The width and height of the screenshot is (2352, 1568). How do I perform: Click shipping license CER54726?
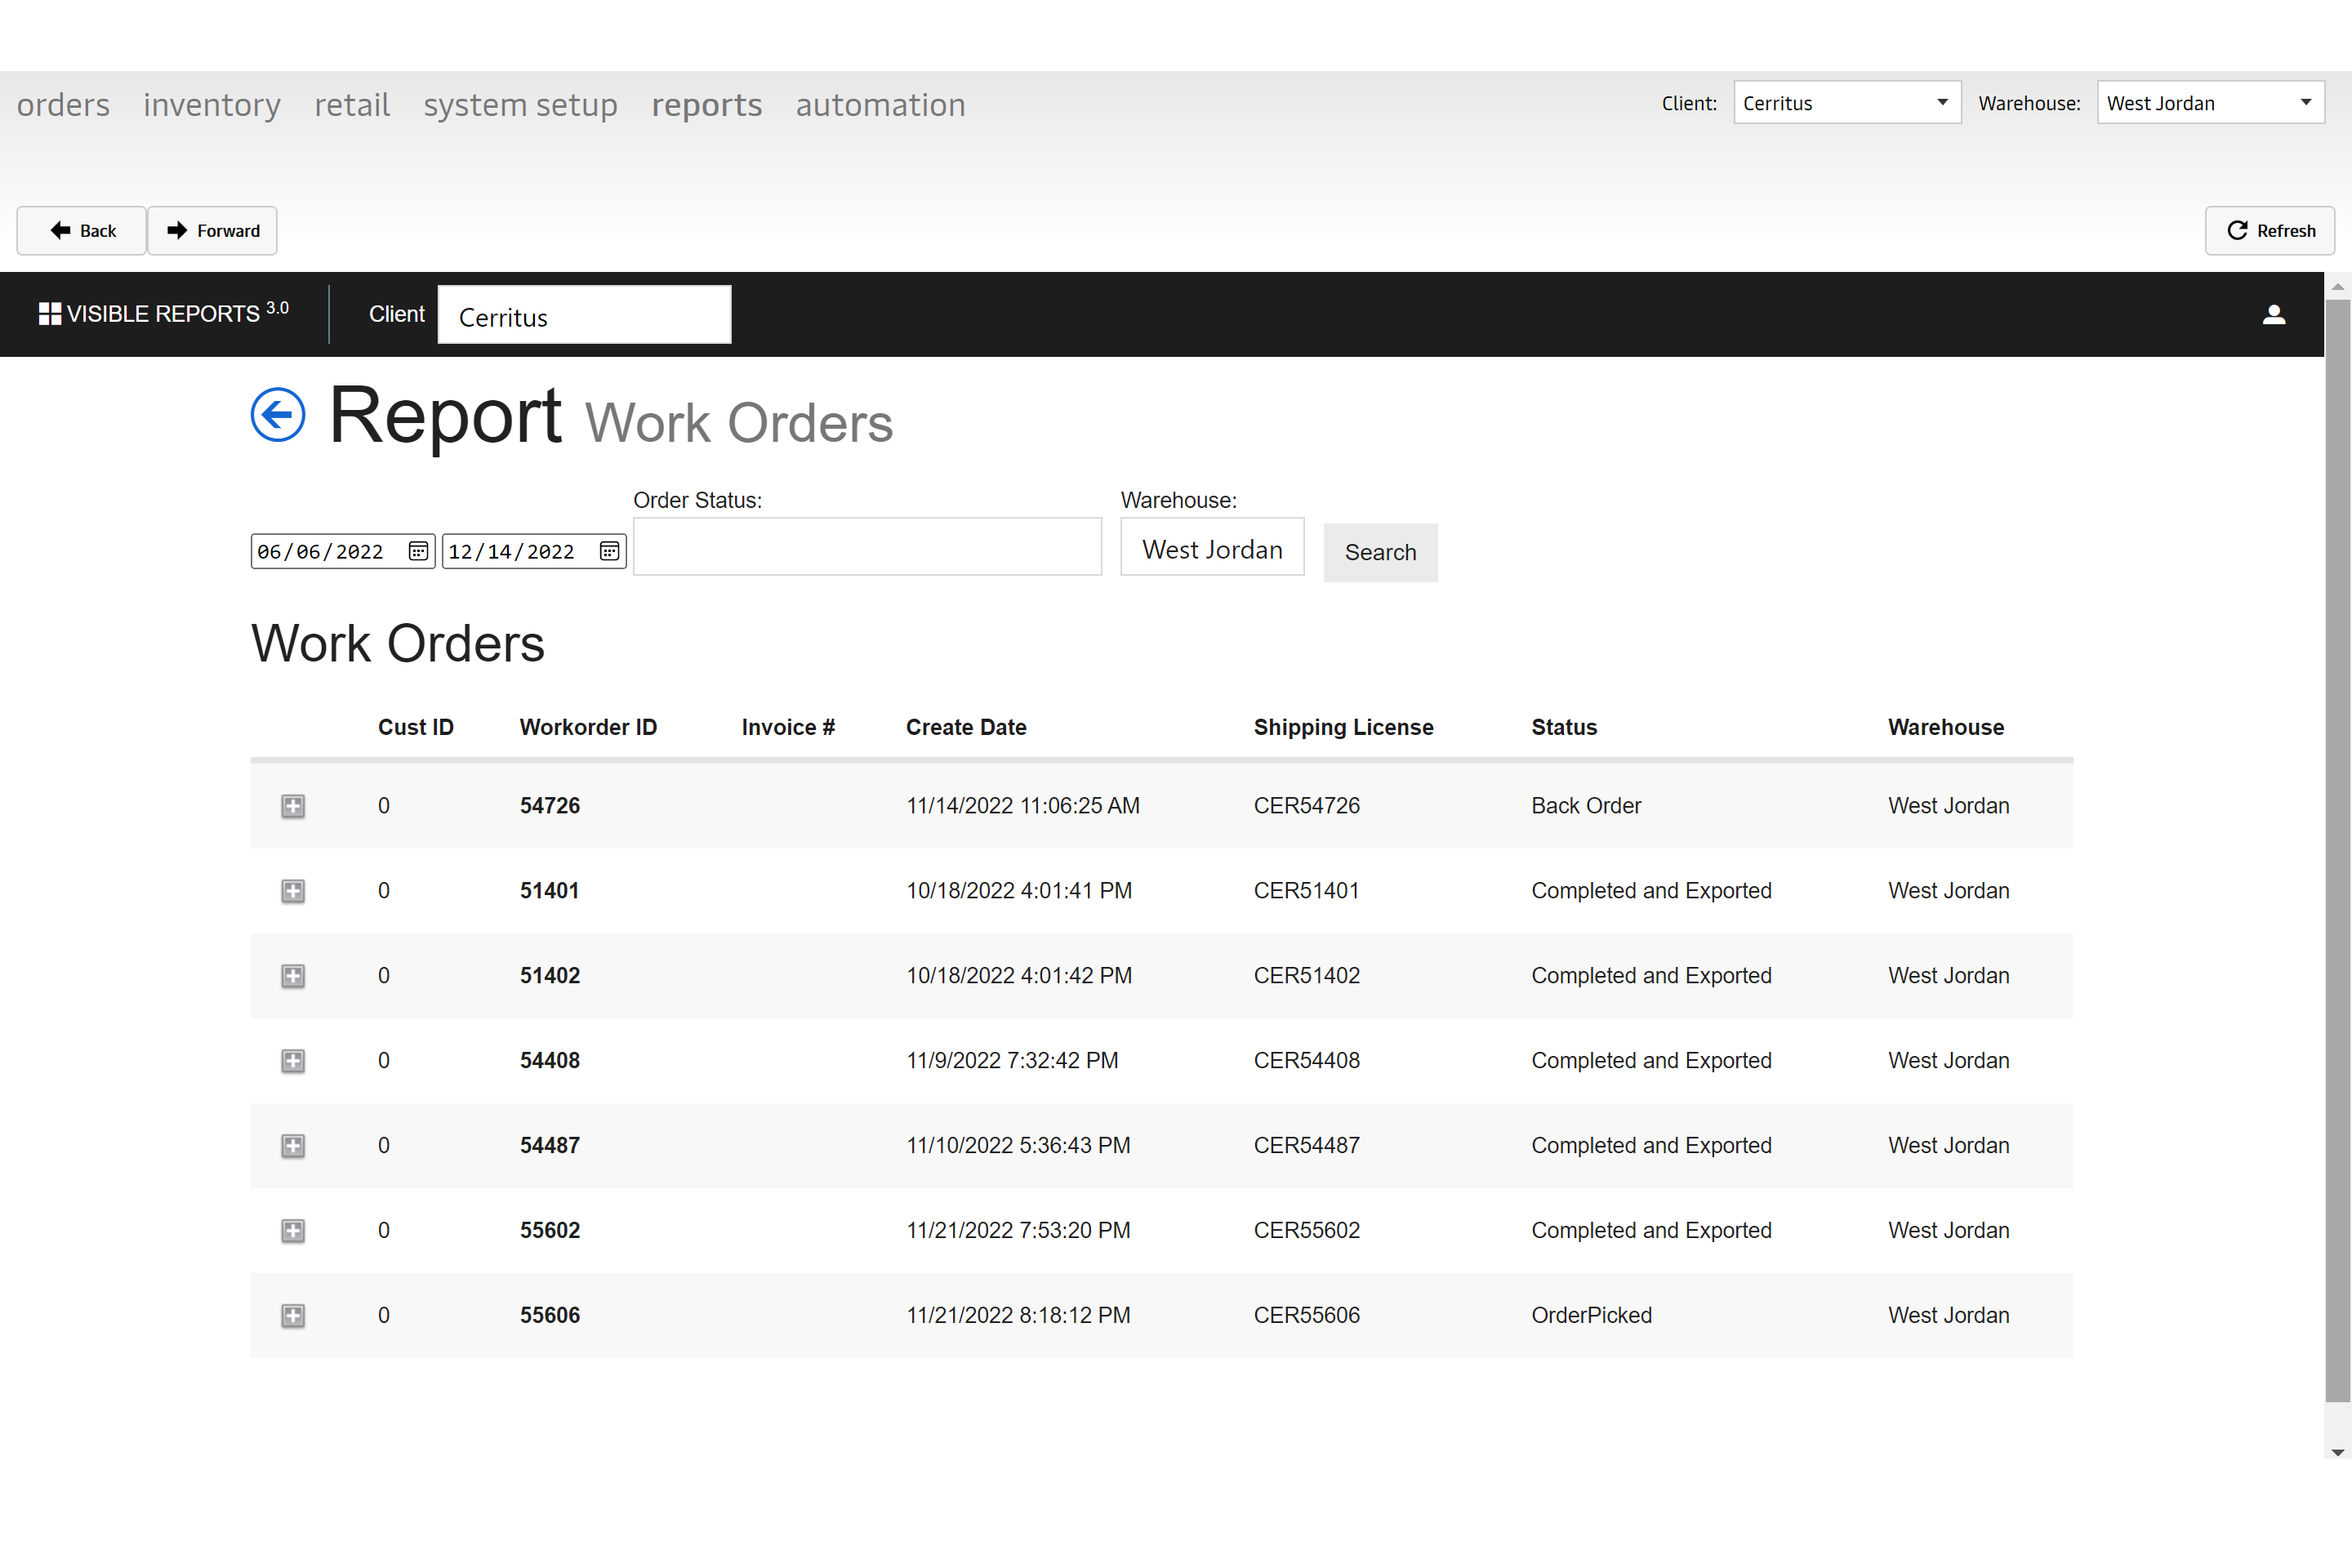(x=1307, y=806)
